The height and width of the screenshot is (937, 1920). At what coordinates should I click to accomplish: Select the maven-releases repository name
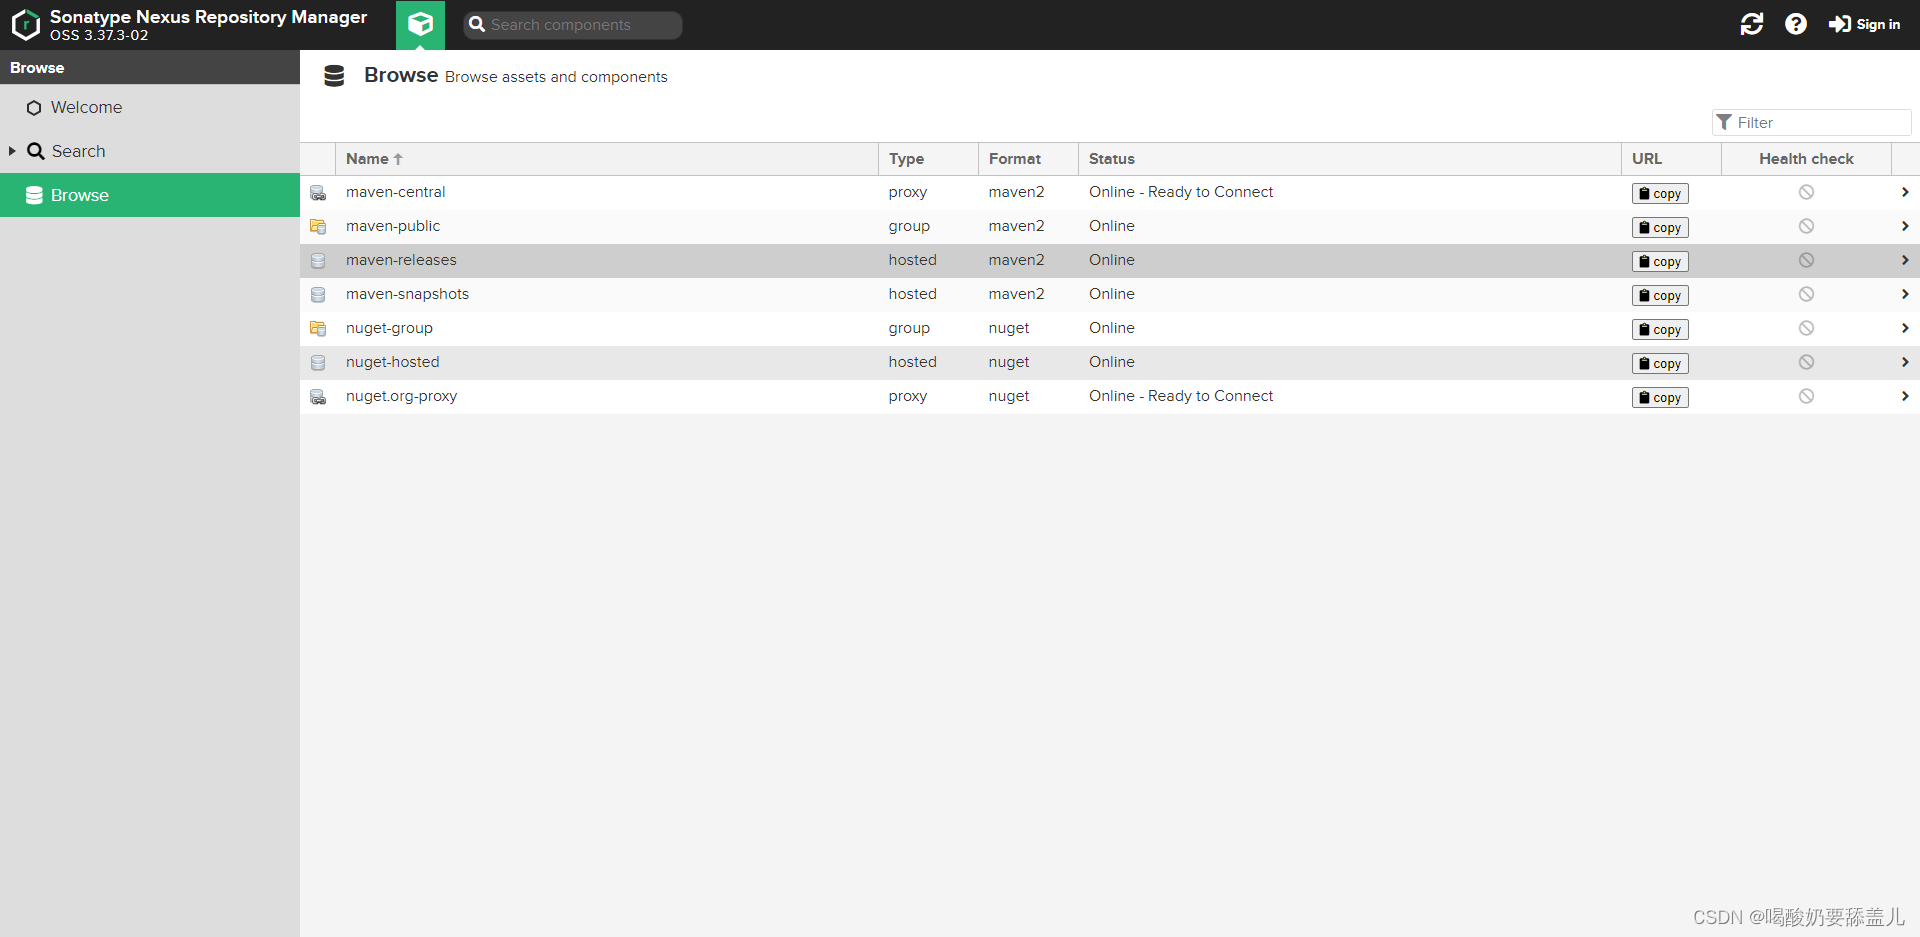401,260
